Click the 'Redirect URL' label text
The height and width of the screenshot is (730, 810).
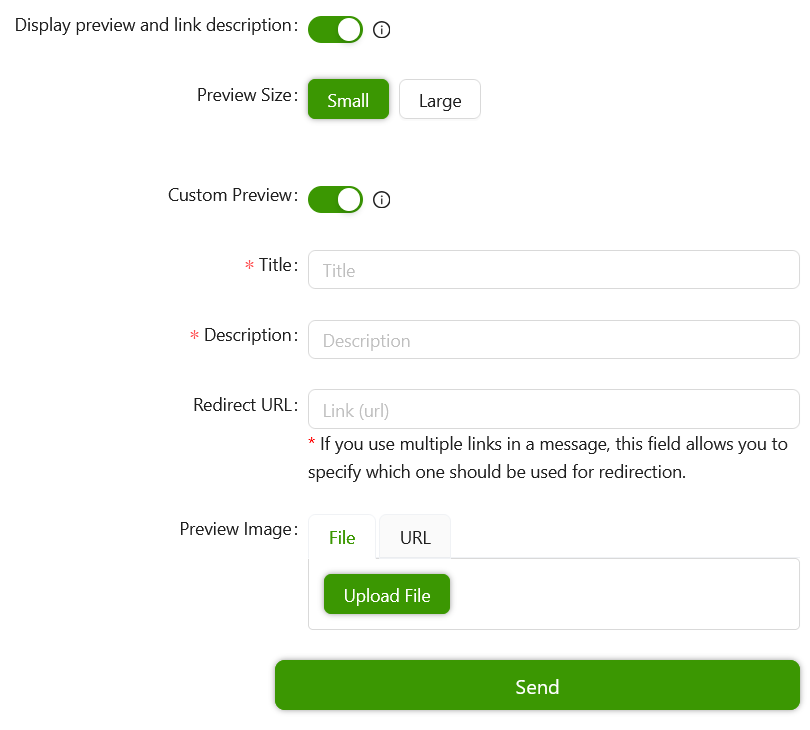pyautogui.click(x=242, y=405)
